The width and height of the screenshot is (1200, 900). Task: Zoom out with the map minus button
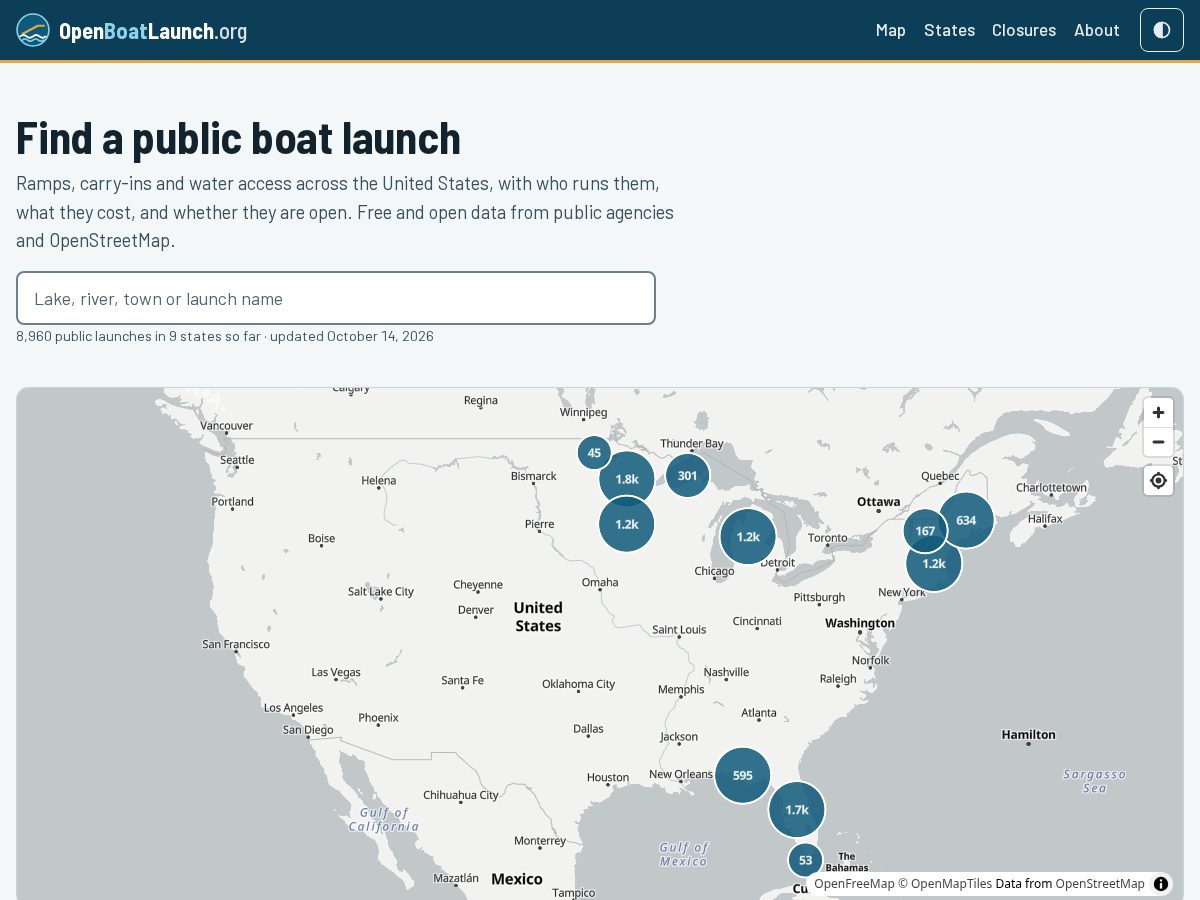point(1158,442)
